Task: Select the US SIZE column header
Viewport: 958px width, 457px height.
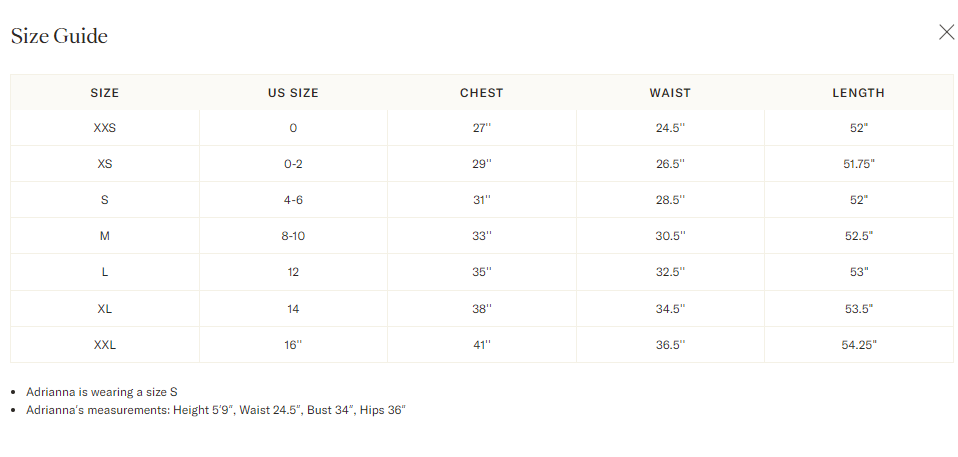Action: pyautogui.click(x=293, y=93)
